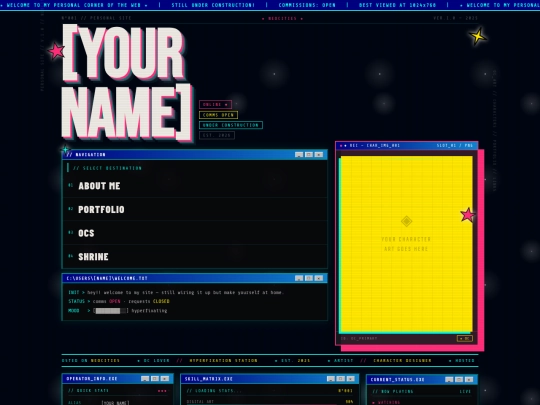Minimize the Navigation window
This screenshot has width=540, height=405.
(299, 155)
